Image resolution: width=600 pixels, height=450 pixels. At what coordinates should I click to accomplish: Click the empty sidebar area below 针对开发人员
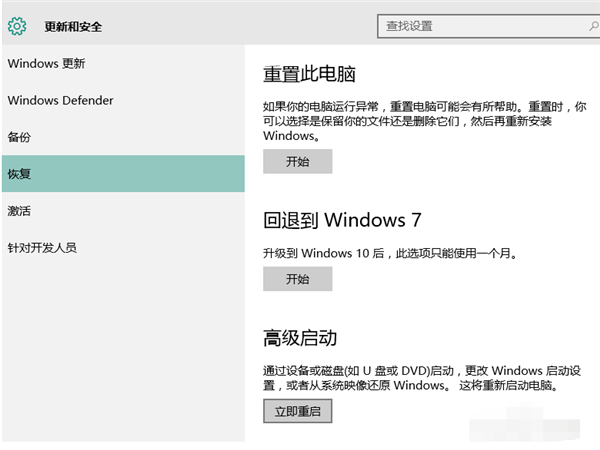120,350
